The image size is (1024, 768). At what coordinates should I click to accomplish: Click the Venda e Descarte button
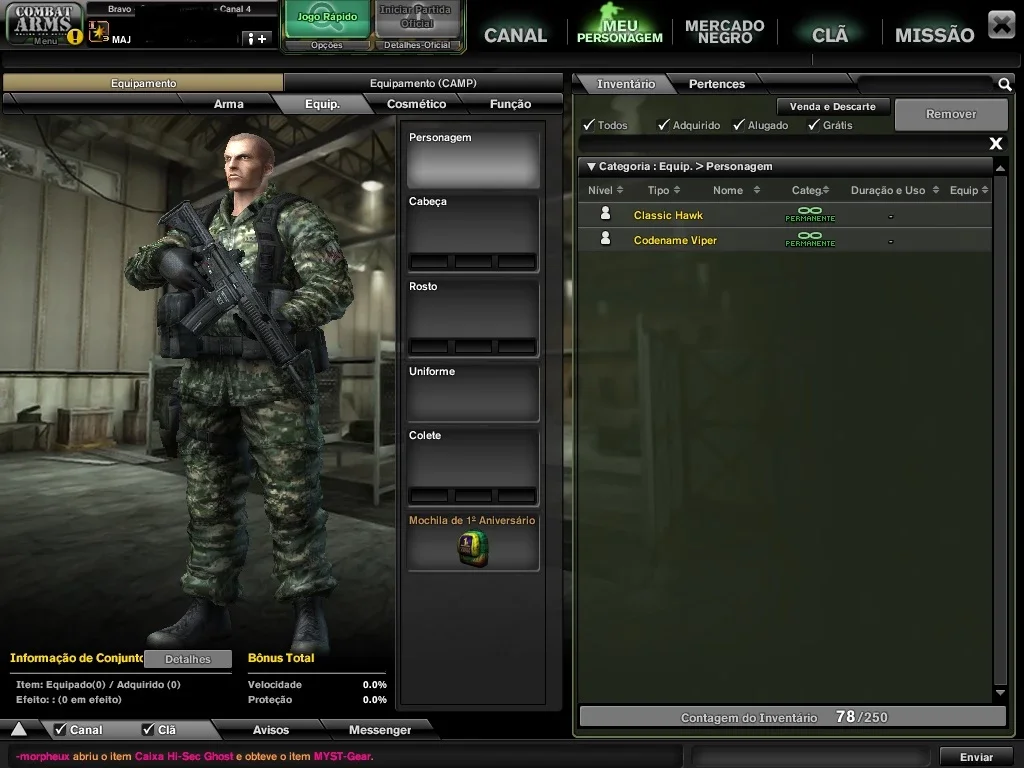pos(833,106)
